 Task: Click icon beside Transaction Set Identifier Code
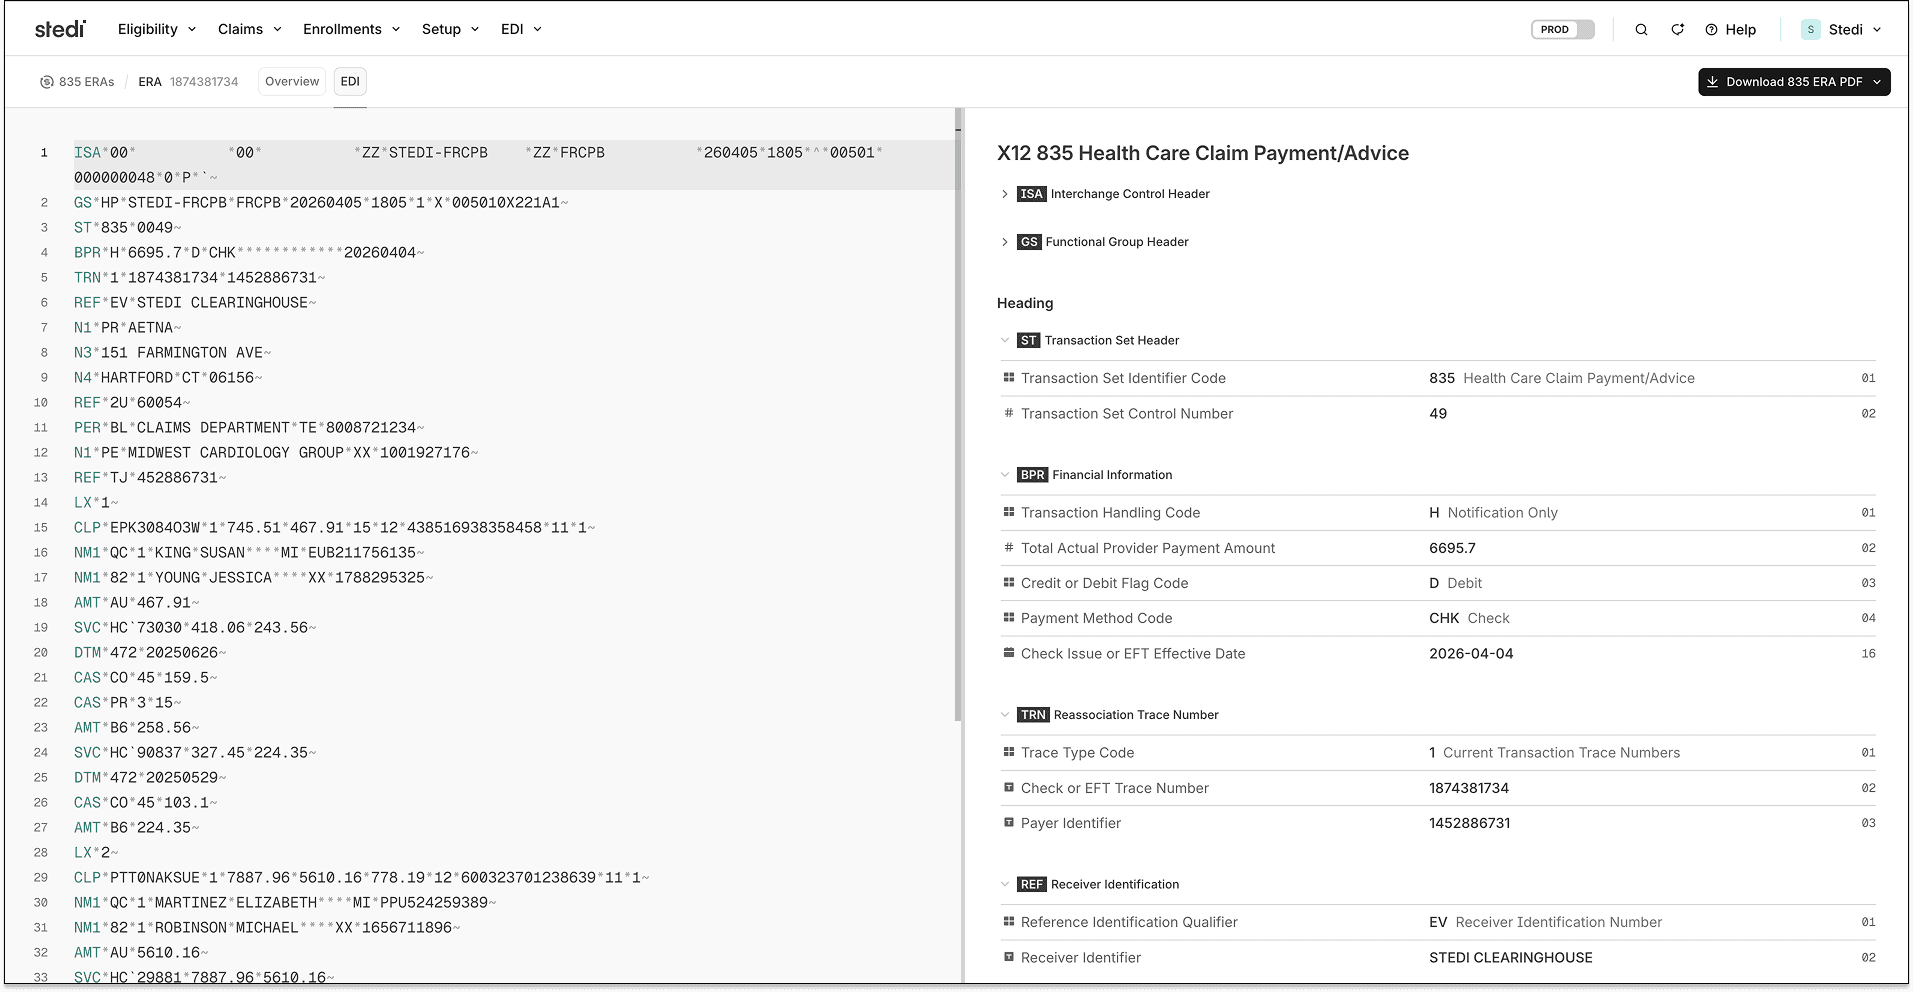1009,378
